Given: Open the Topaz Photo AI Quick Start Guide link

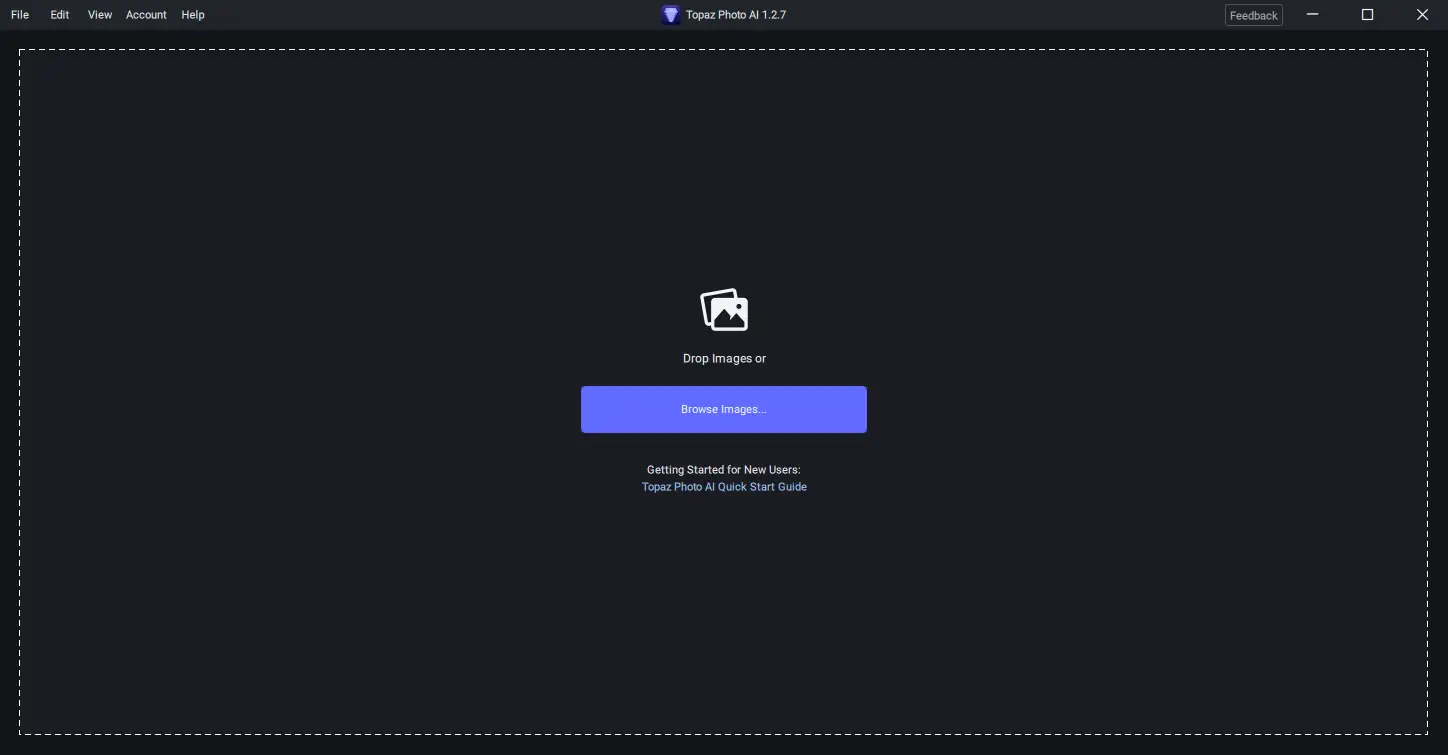Looking at the screenshot, I should tap(724, 487).
